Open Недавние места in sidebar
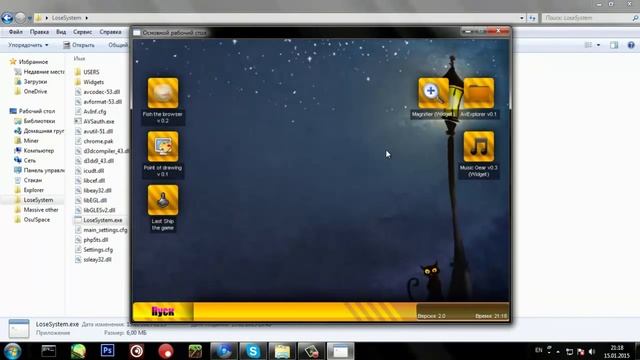The height and width of the screenshot is (360, 640). [39, 72]
